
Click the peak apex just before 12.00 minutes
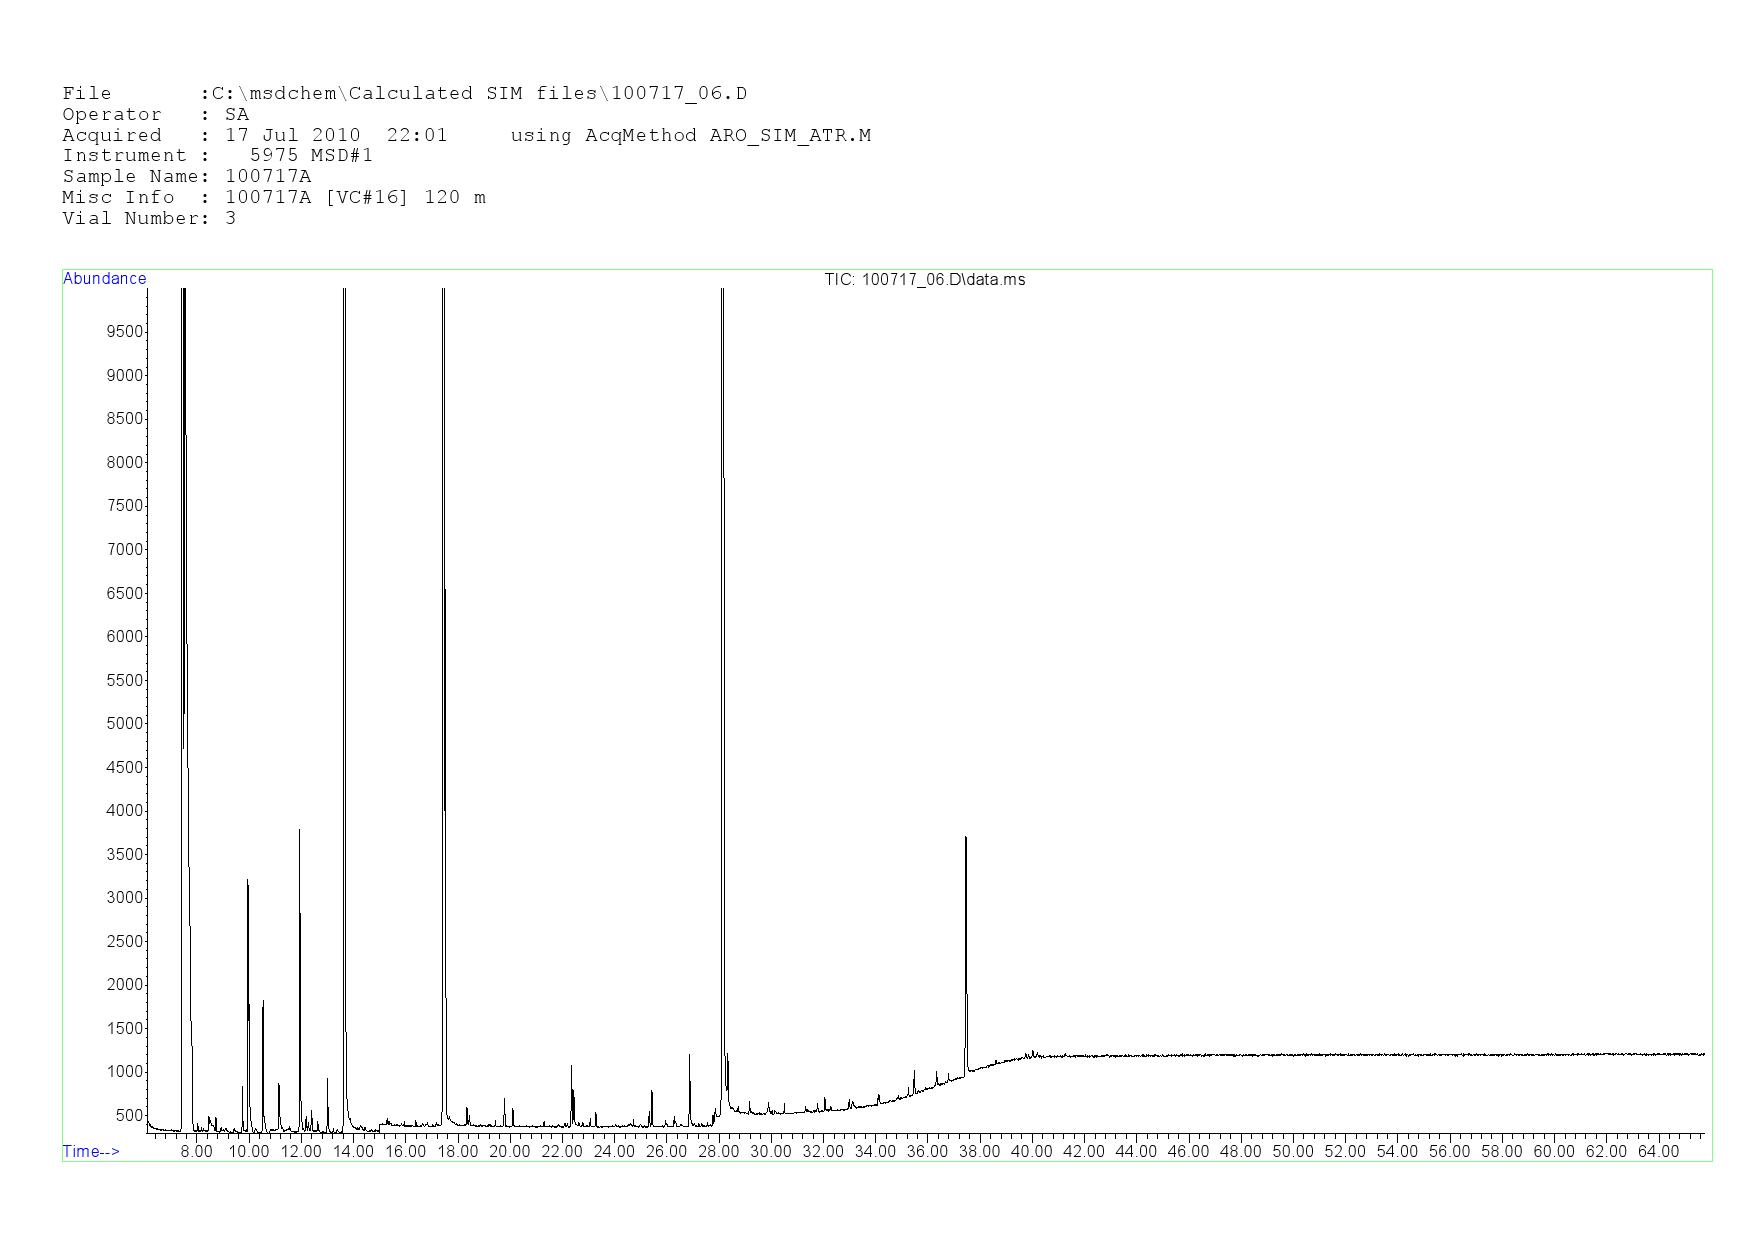[299, 832]
